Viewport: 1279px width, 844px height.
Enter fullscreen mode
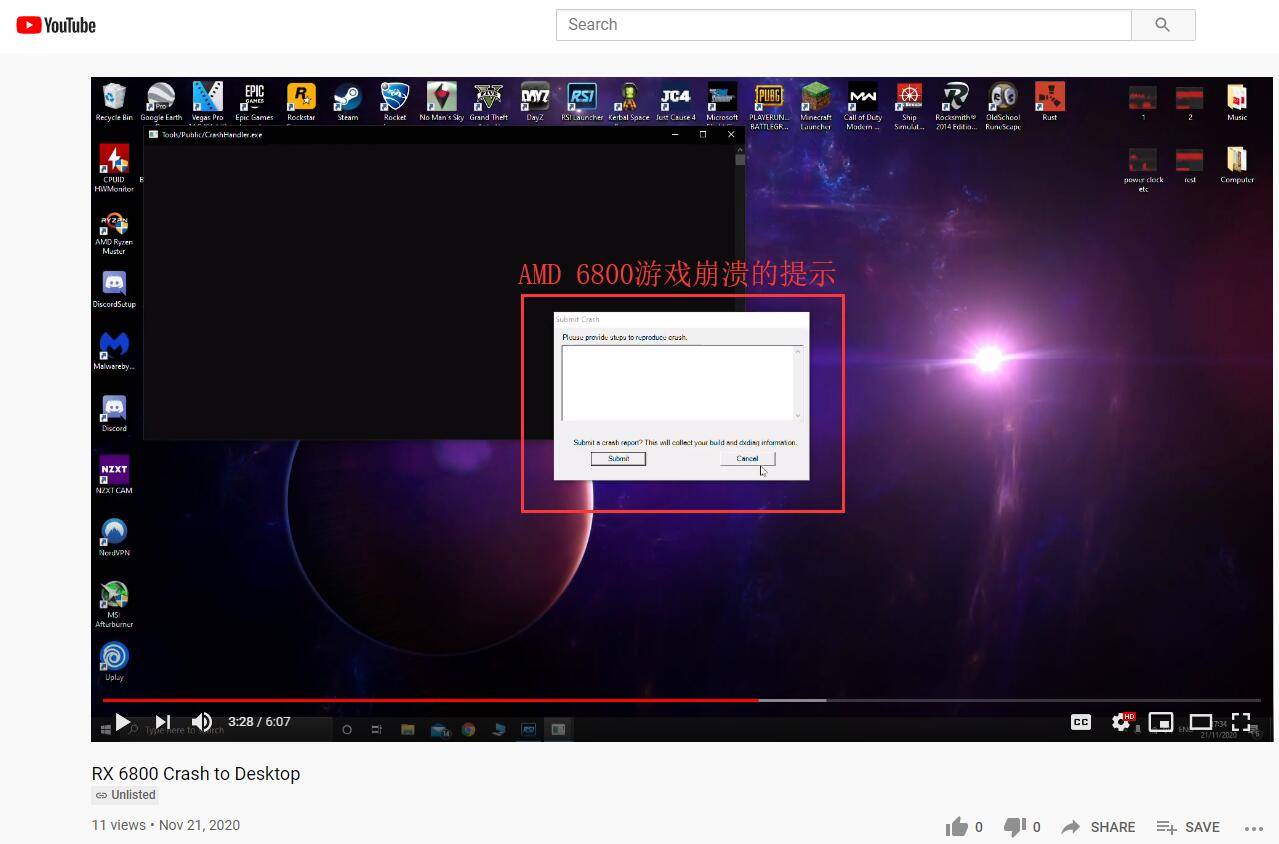point(1241,722)
